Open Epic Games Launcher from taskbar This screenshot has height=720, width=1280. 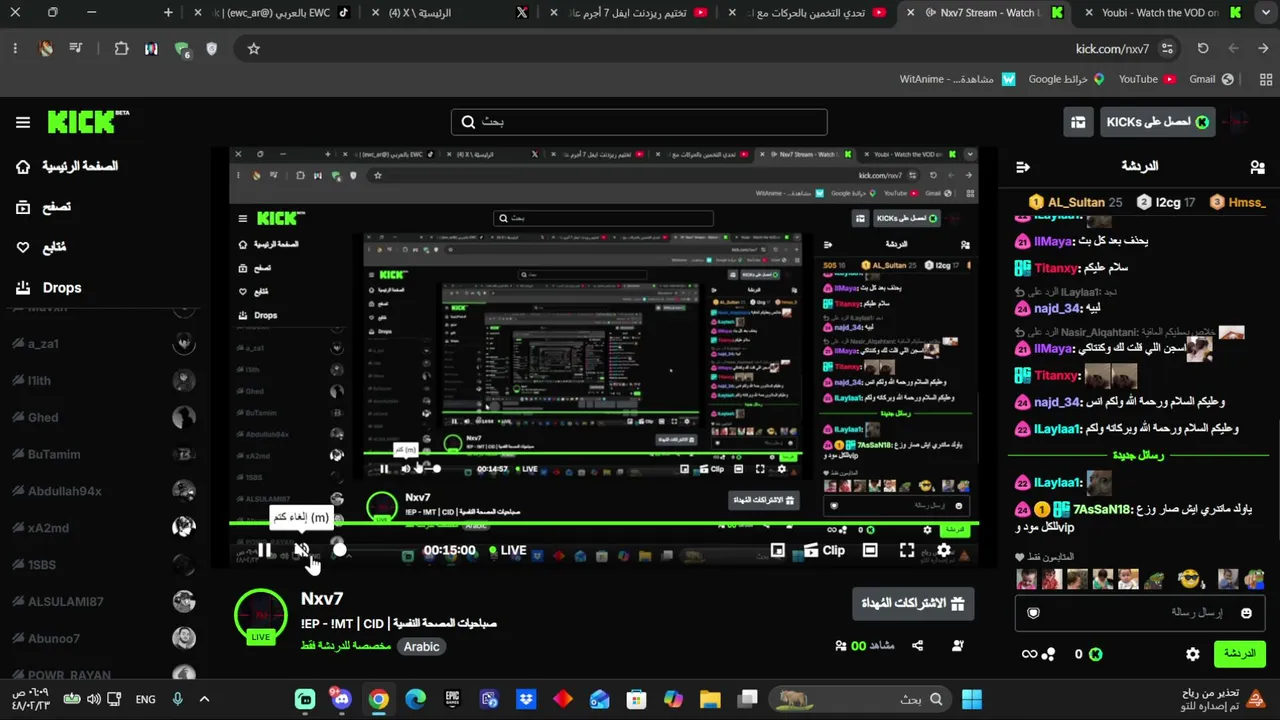point(452,699)
